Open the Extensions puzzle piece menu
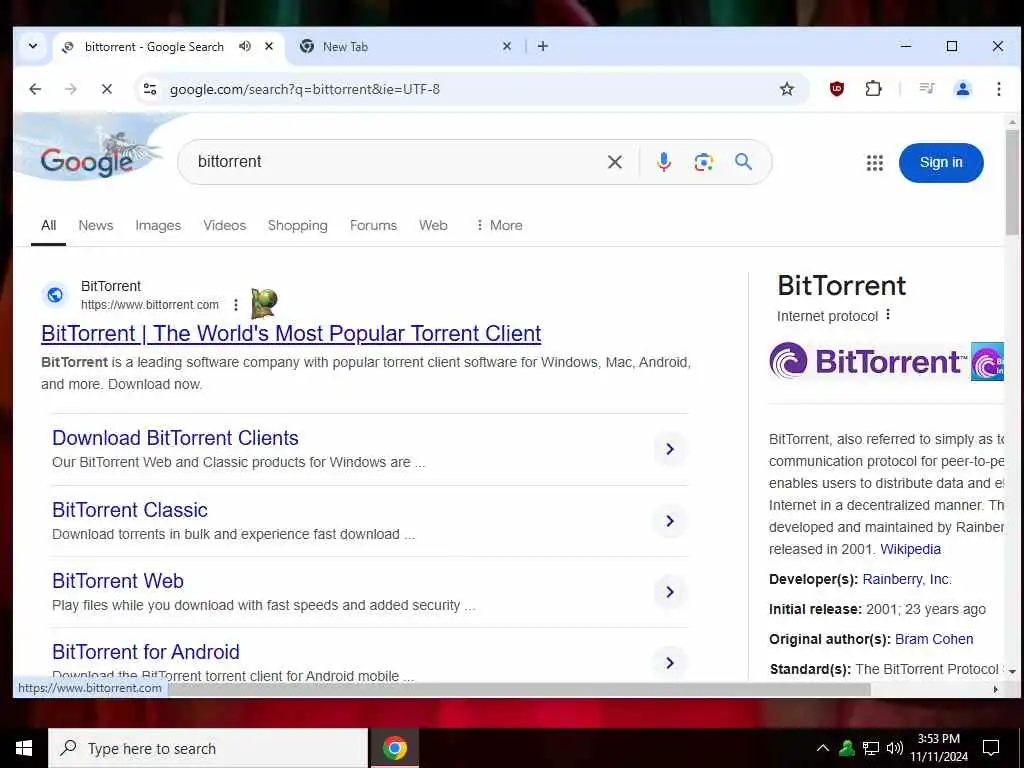Image resolution: width=1024 pixels, height=768 pixels. pos(873,89)
